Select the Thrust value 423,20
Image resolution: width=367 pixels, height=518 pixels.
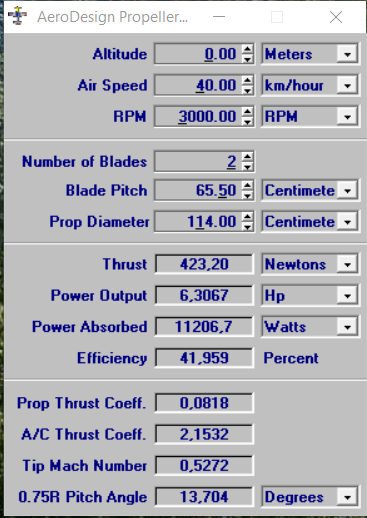pyautogui.click(x=204, y=264)
